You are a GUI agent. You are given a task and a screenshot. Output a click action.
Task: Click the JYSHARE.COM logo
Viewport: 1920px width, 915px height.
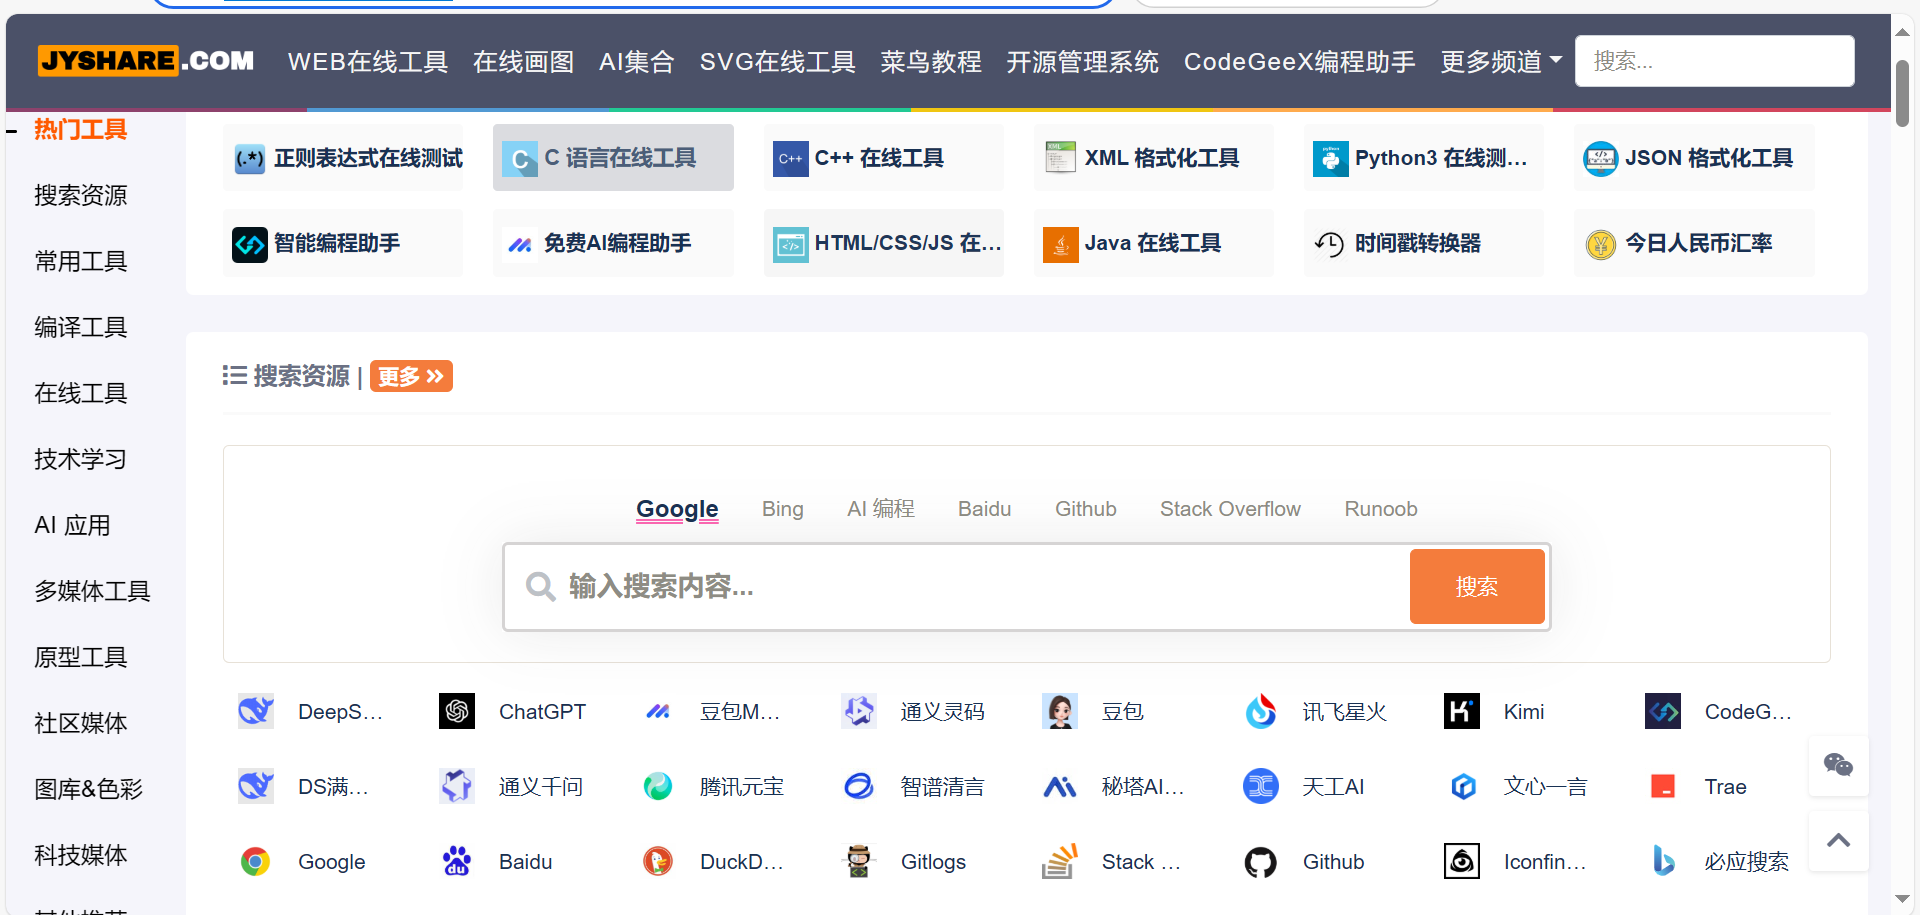146,61
